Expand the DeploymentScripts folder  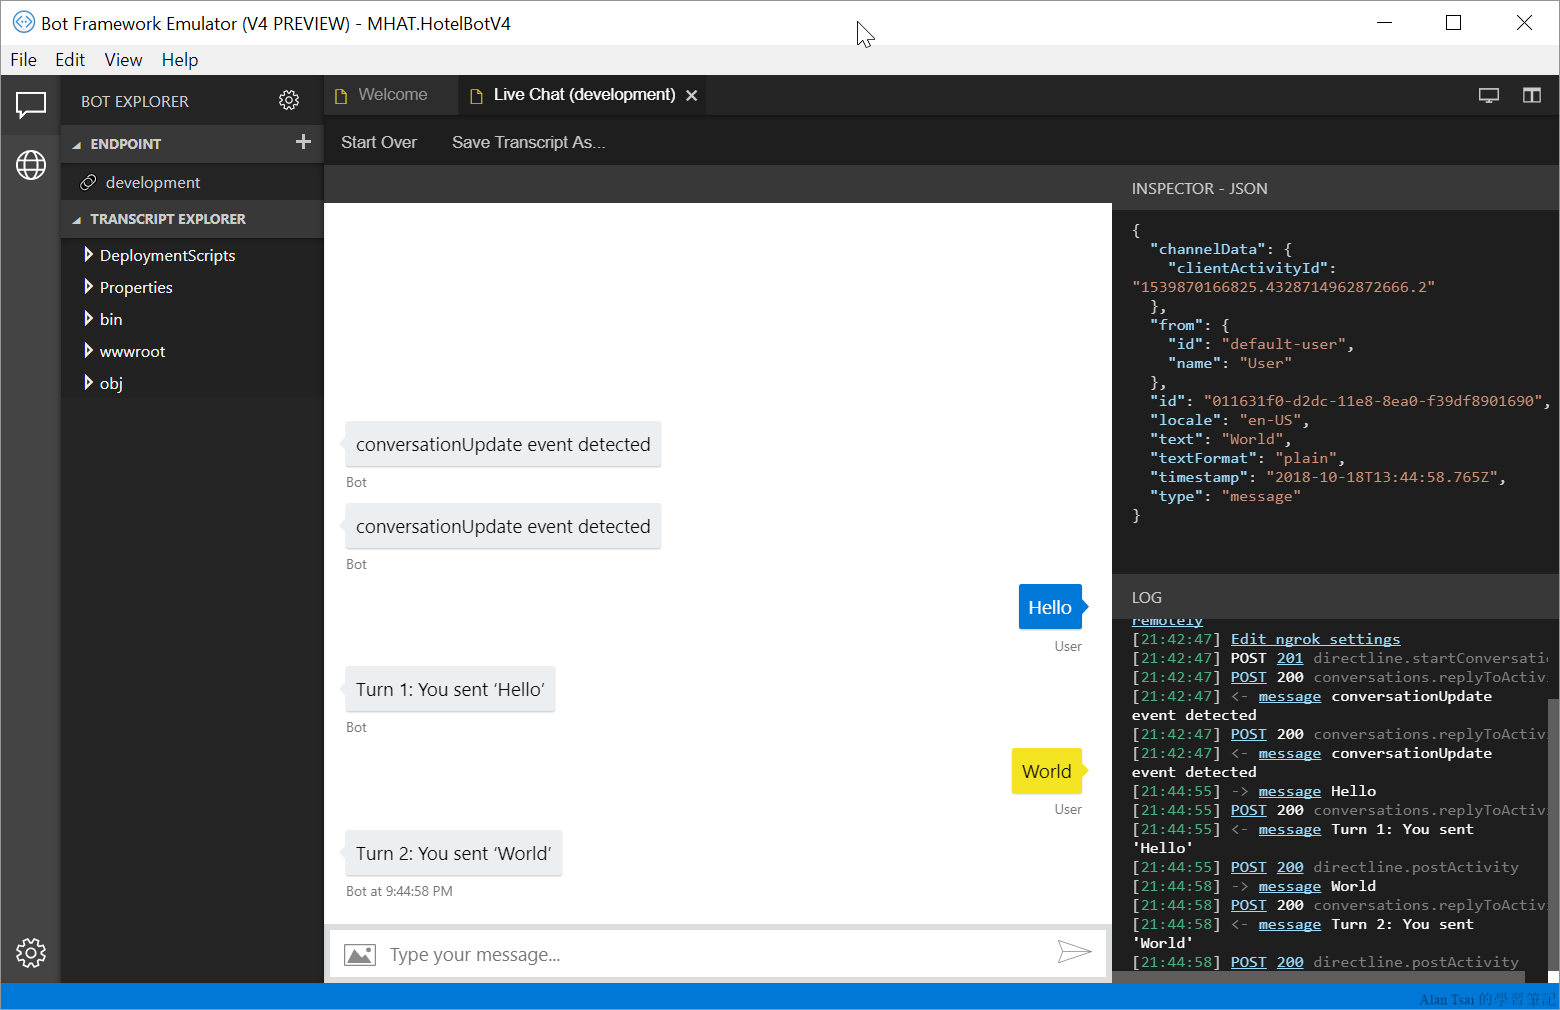tap(88, 254)
